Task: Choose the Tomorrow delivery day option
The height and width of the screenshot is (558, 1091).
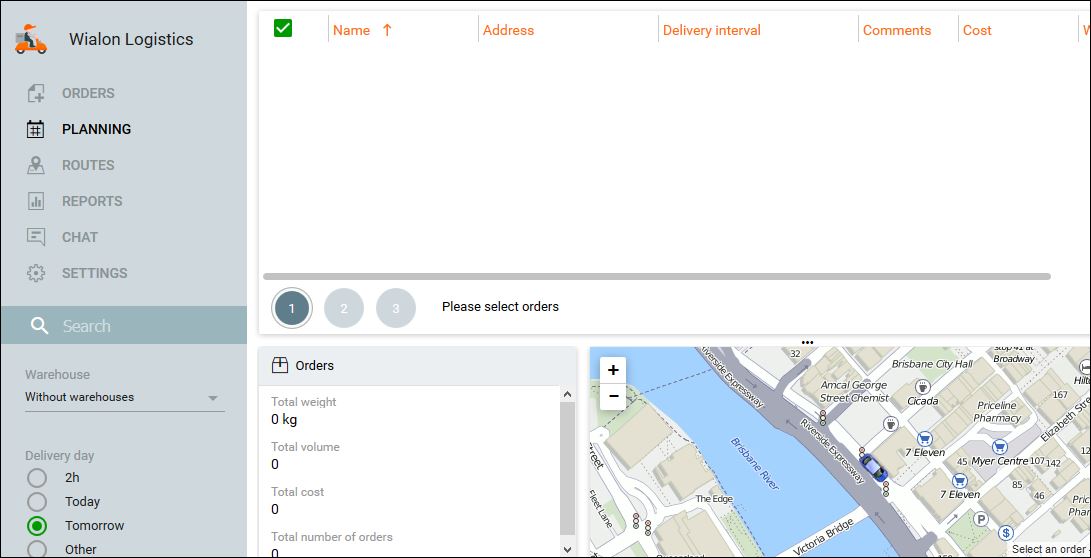Action: (x=37, y=526)
